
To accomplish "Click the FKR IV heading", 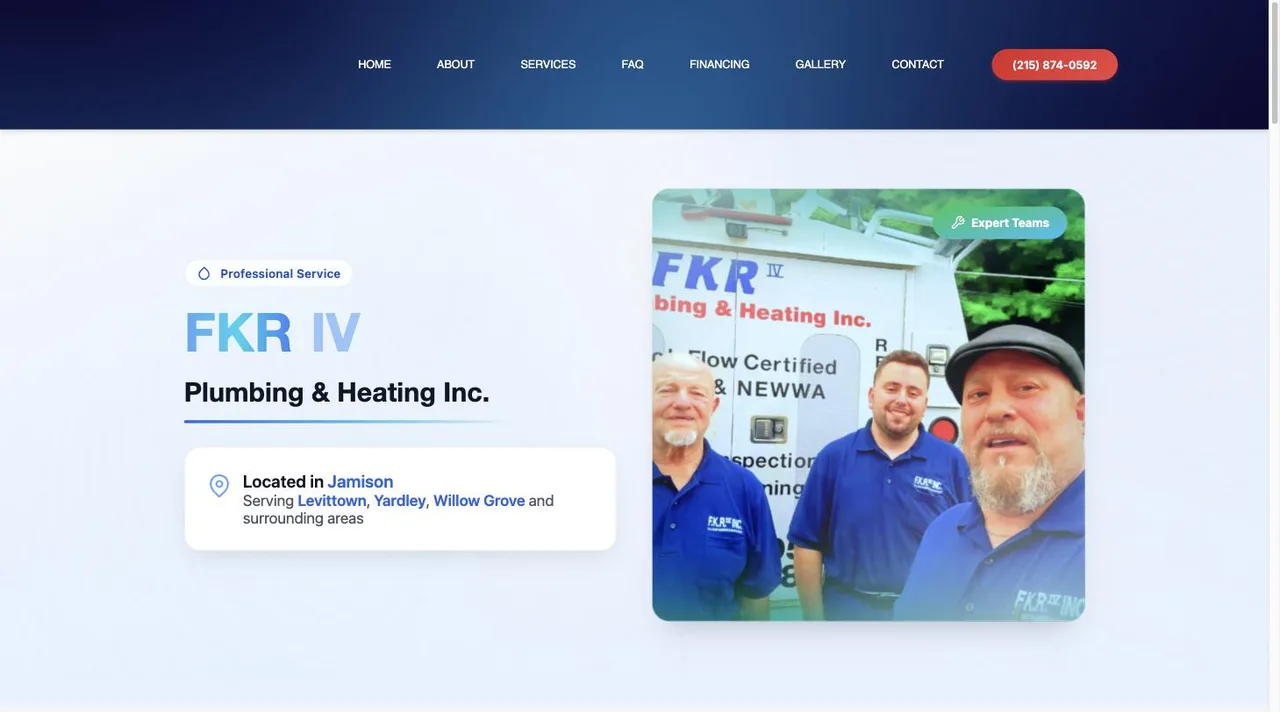I will click(272, 332).
